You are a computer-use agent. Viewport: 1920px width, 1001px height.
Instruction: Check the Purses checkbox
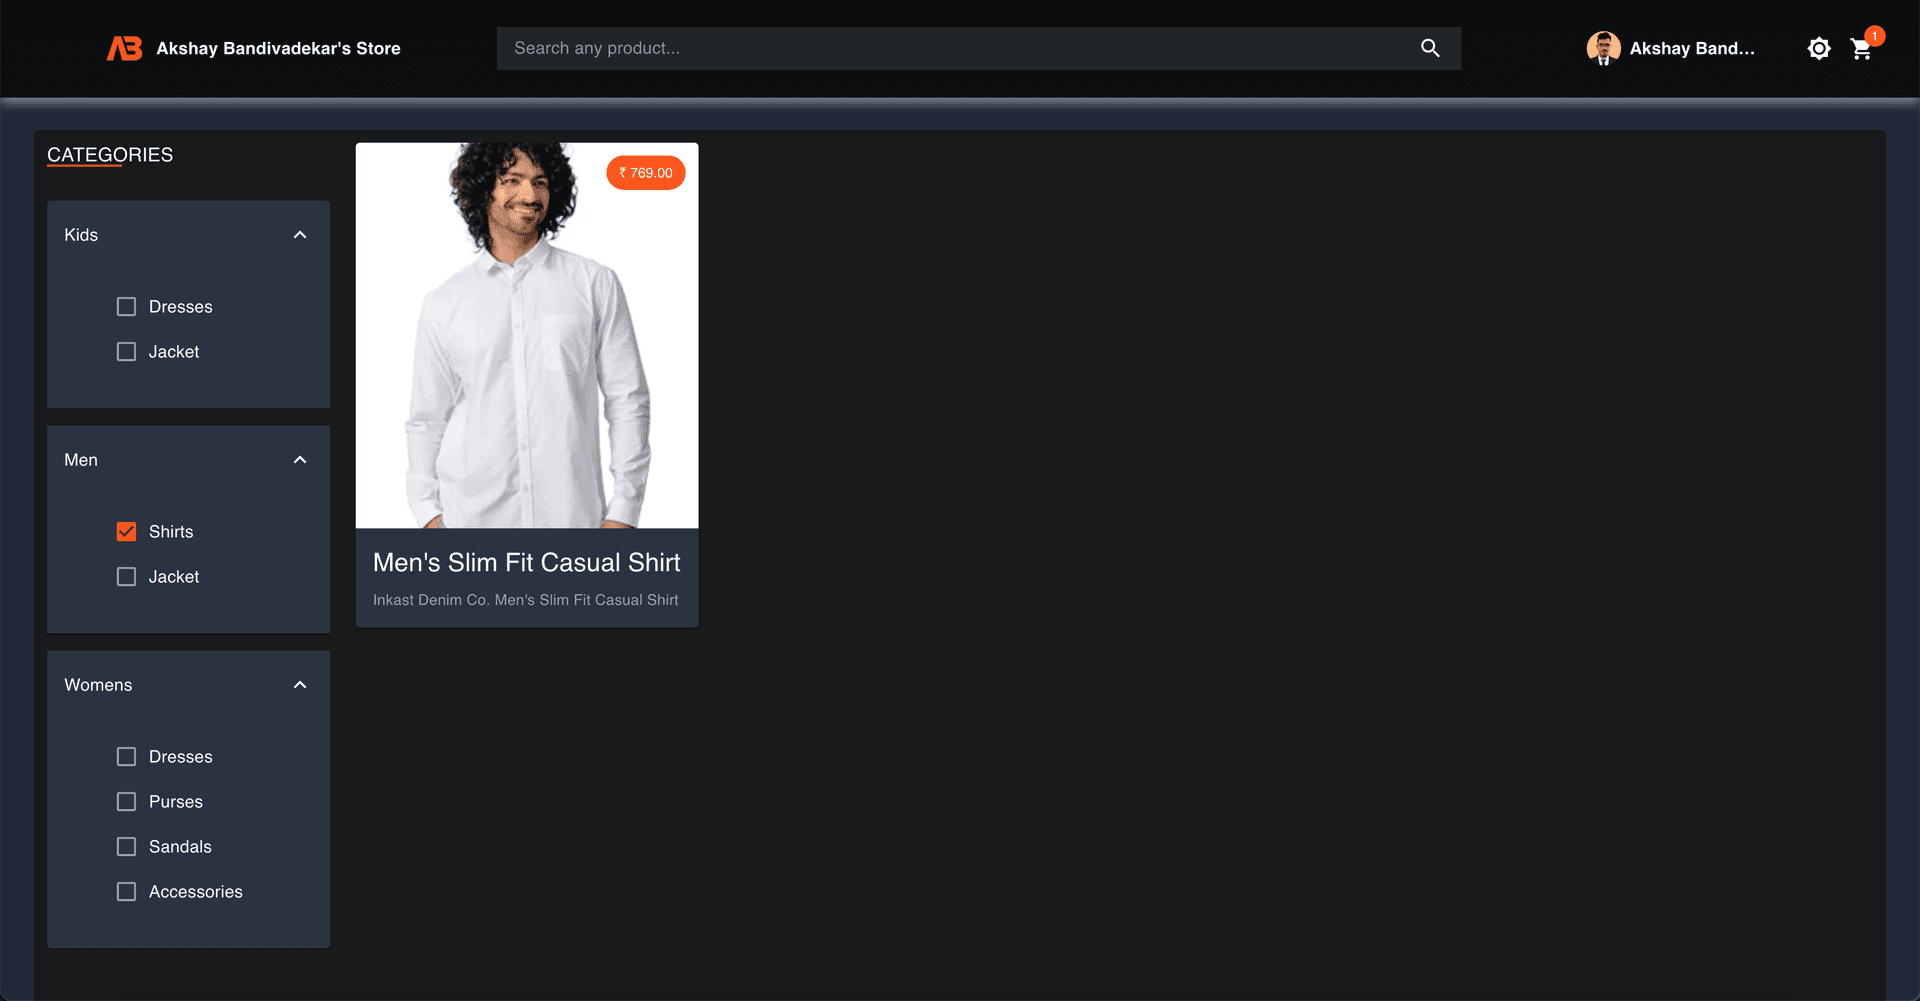point(126,802)
